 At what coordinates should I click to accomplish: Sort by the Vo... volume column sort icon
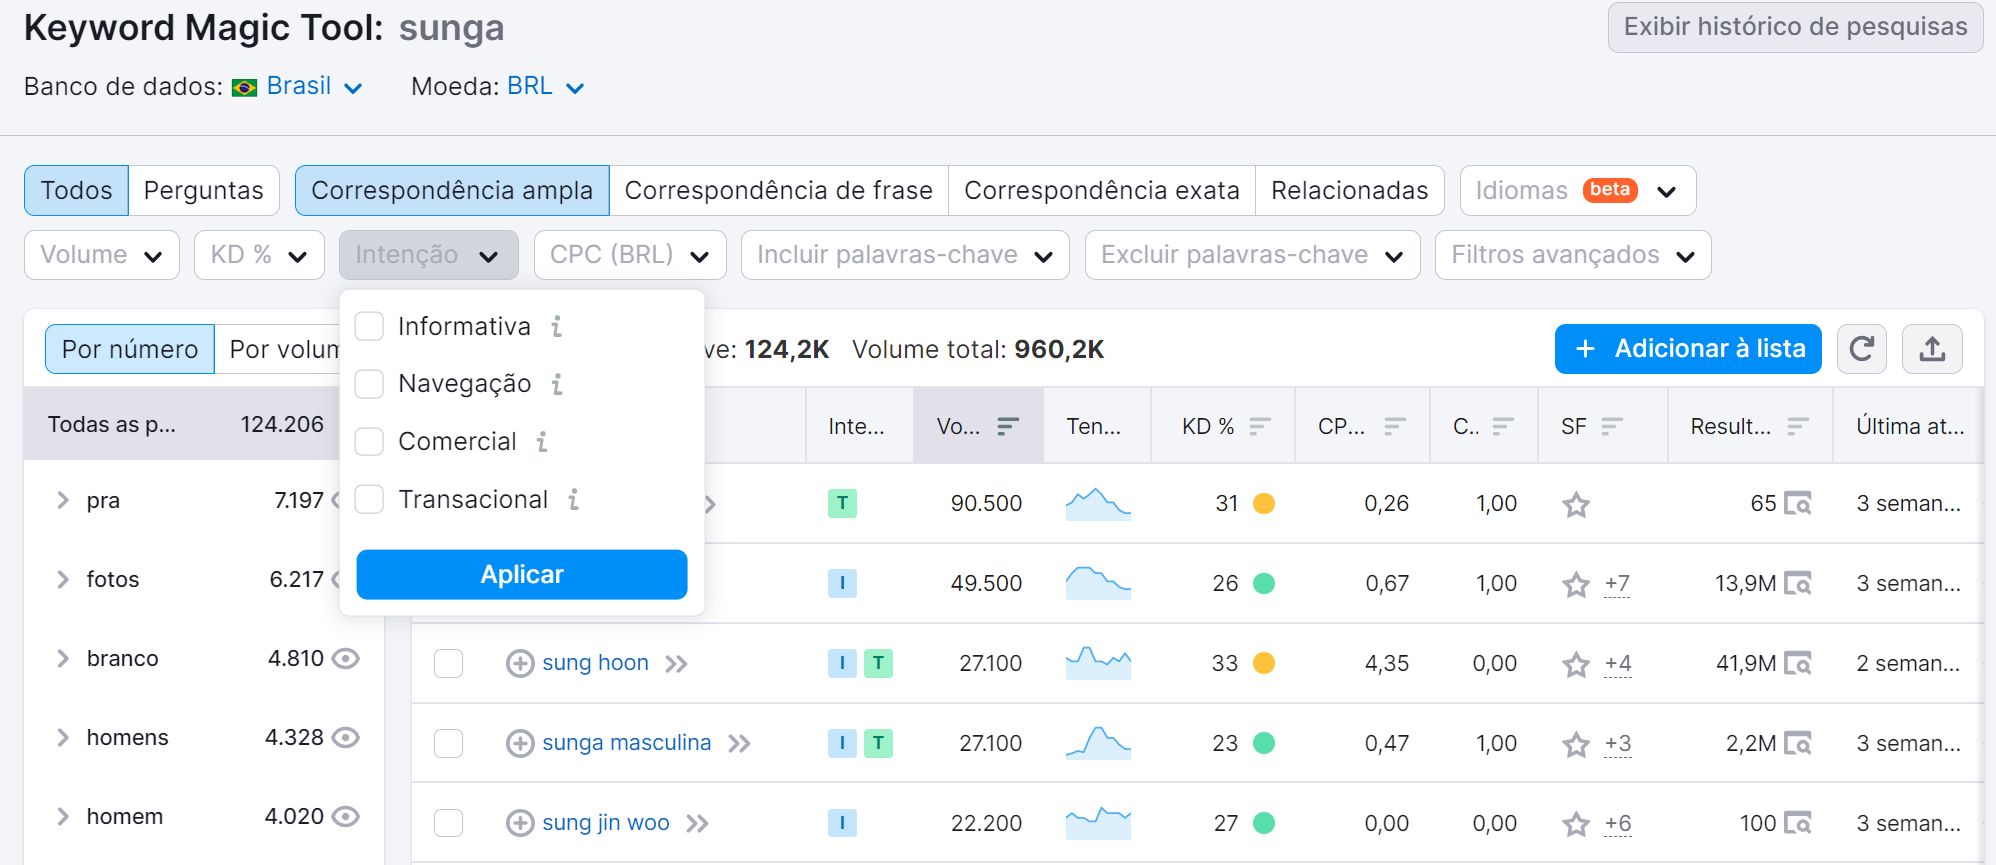(x=1008, y=427)
